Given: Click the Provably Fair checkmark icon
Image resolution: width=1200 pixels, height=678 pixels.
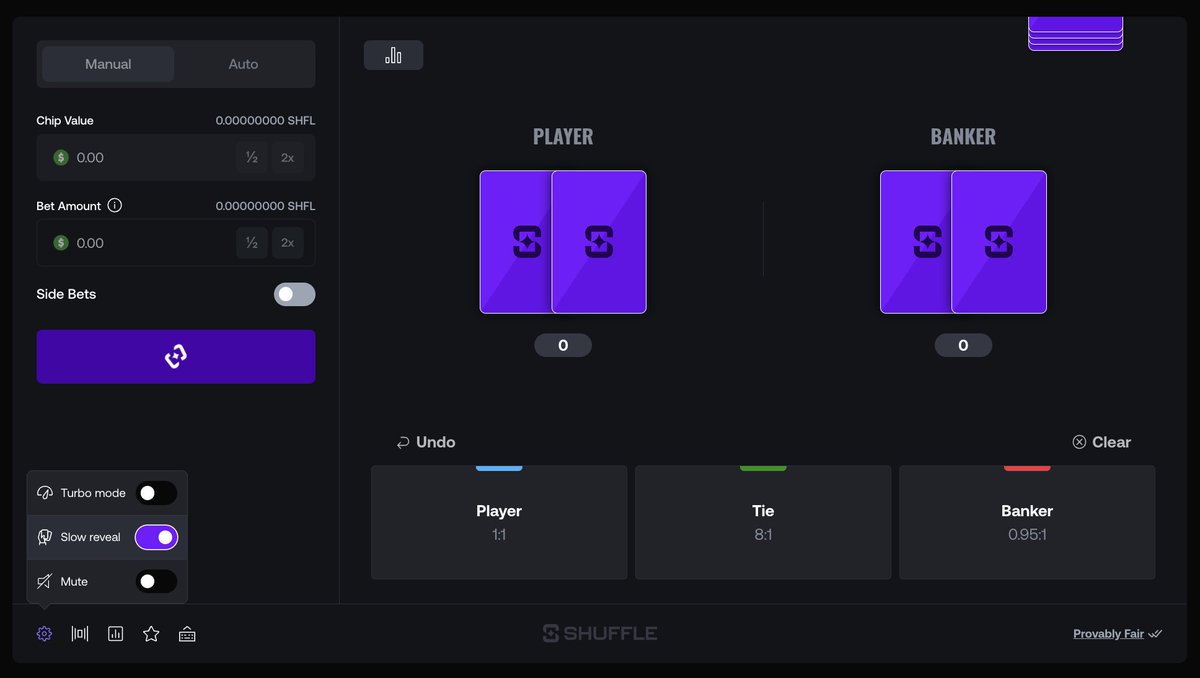Looking at the screenshot, I should click(1155, 634).
